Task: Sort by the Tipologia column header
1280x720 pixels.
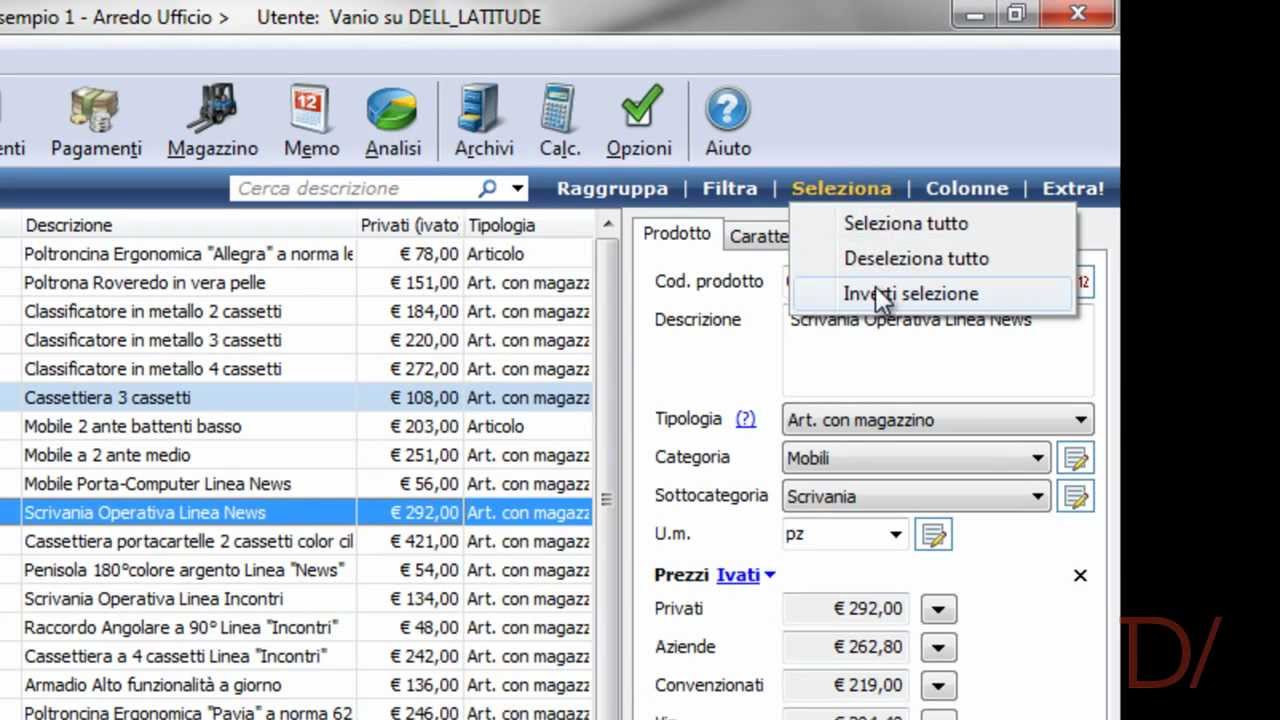Action: [528, 225]
